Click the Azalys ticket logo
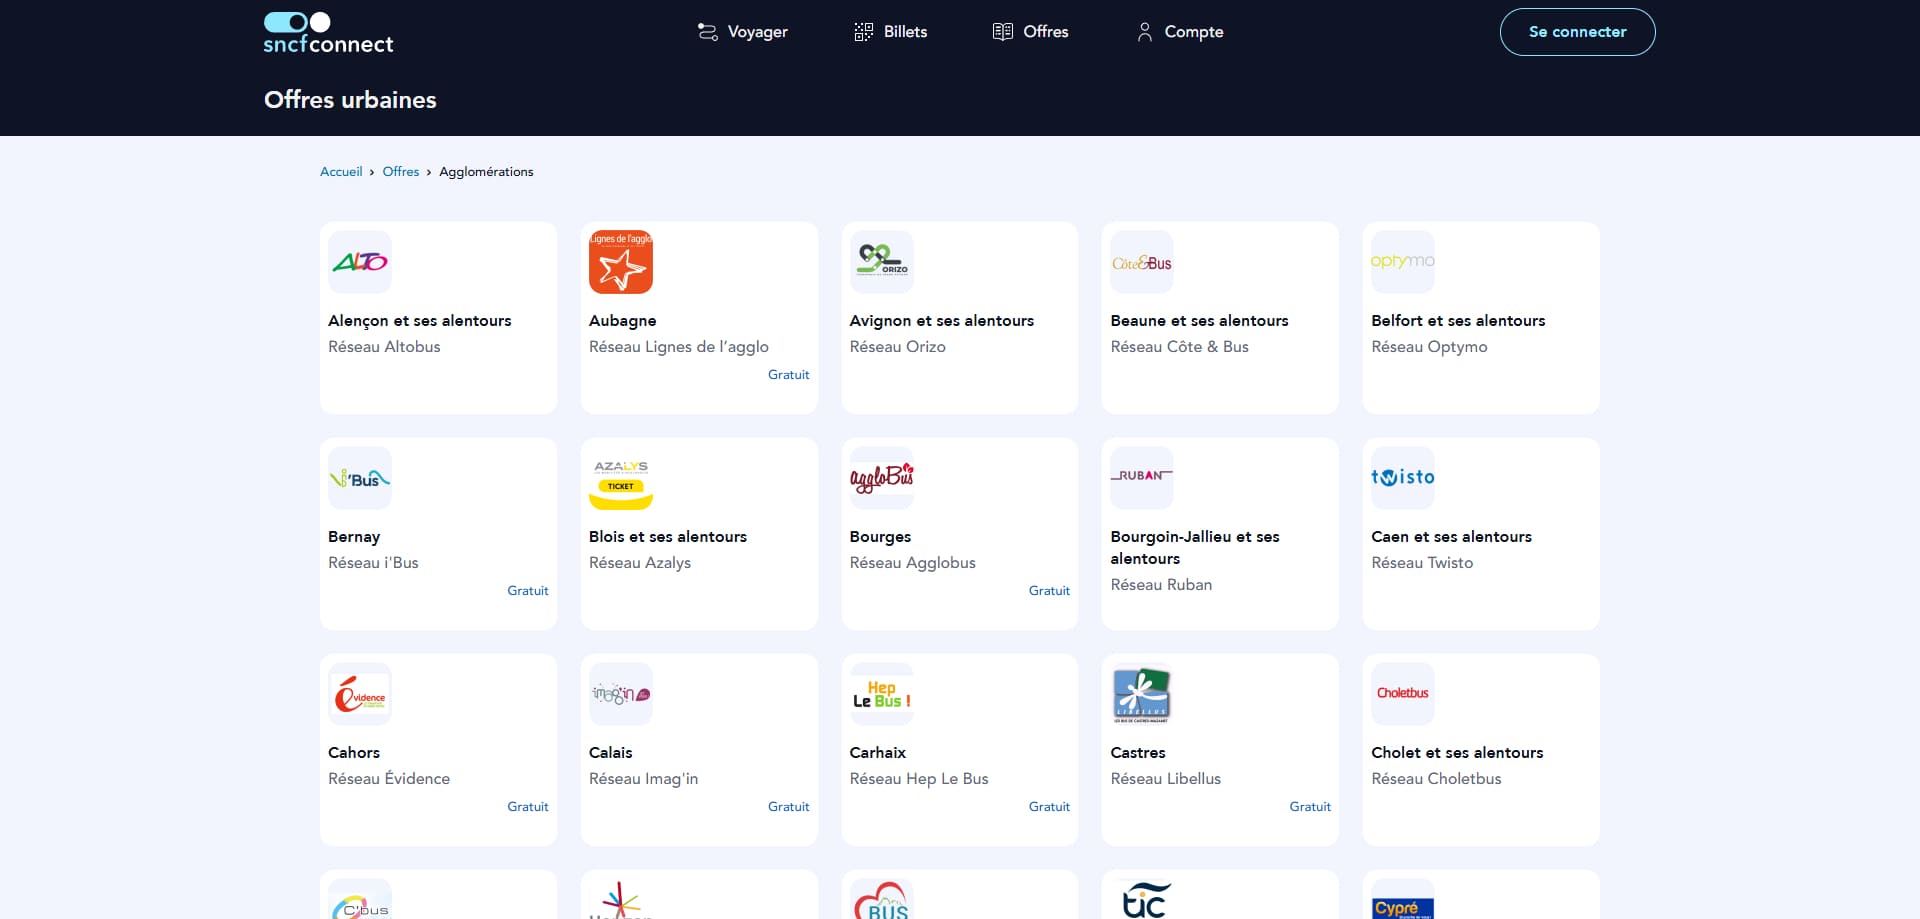Viewport: 1920px width, 919px height. 621,478
